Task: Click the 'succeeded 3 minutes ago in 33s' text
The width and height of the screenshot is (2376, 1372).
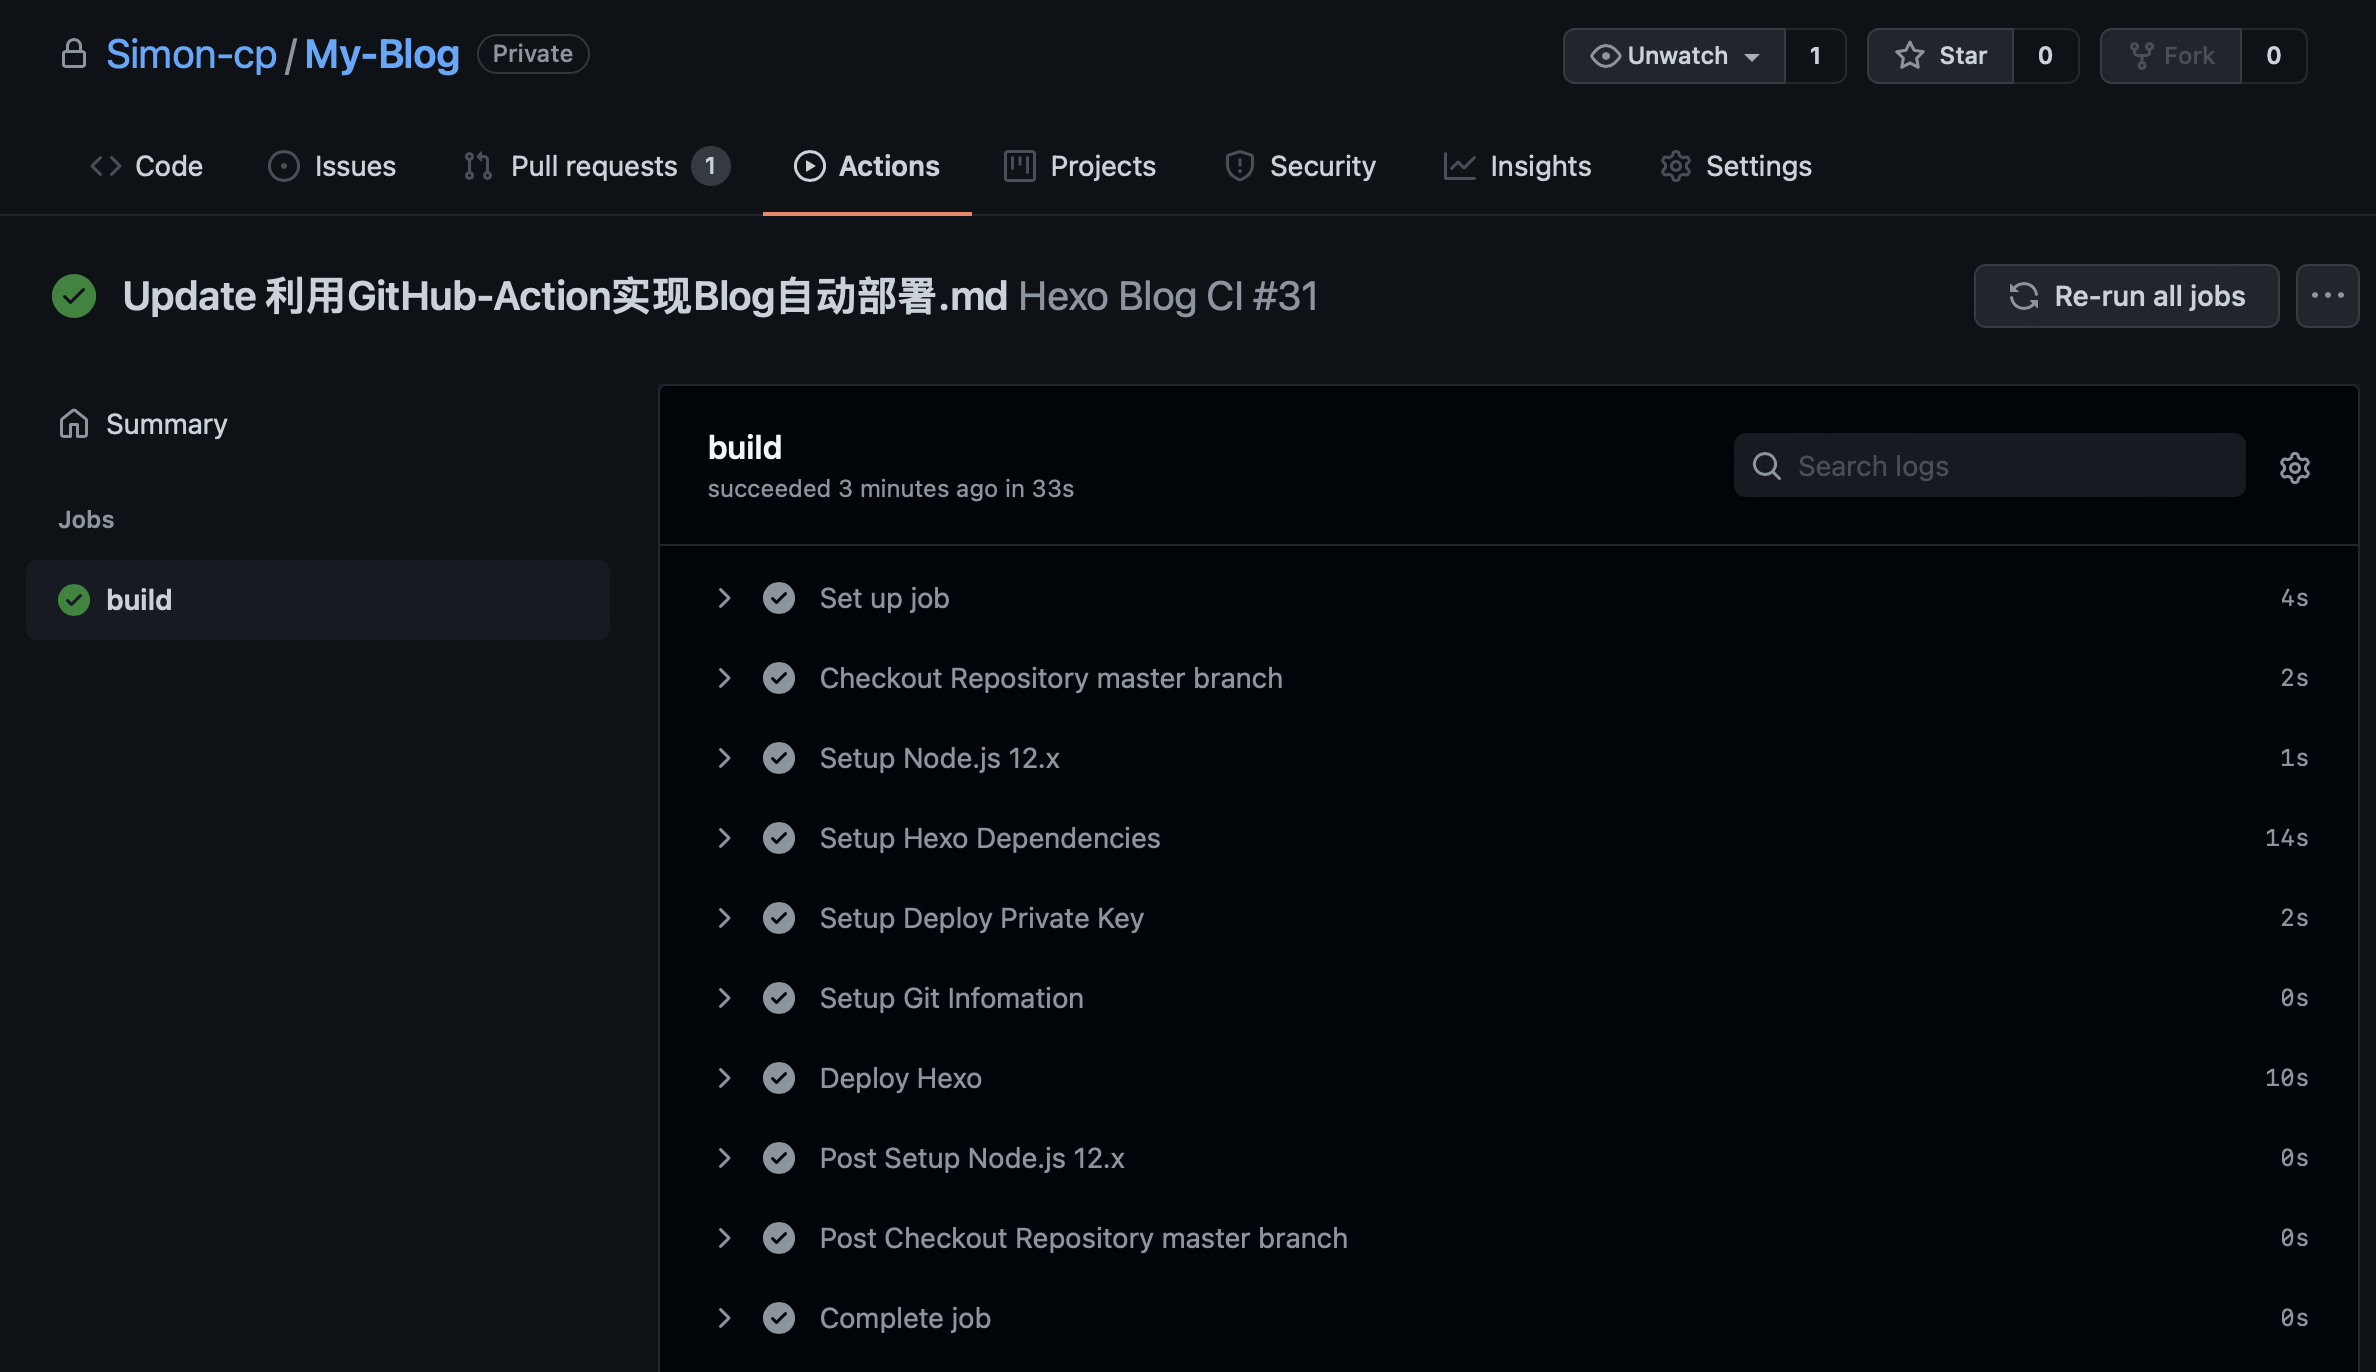Action: (890, 489)
